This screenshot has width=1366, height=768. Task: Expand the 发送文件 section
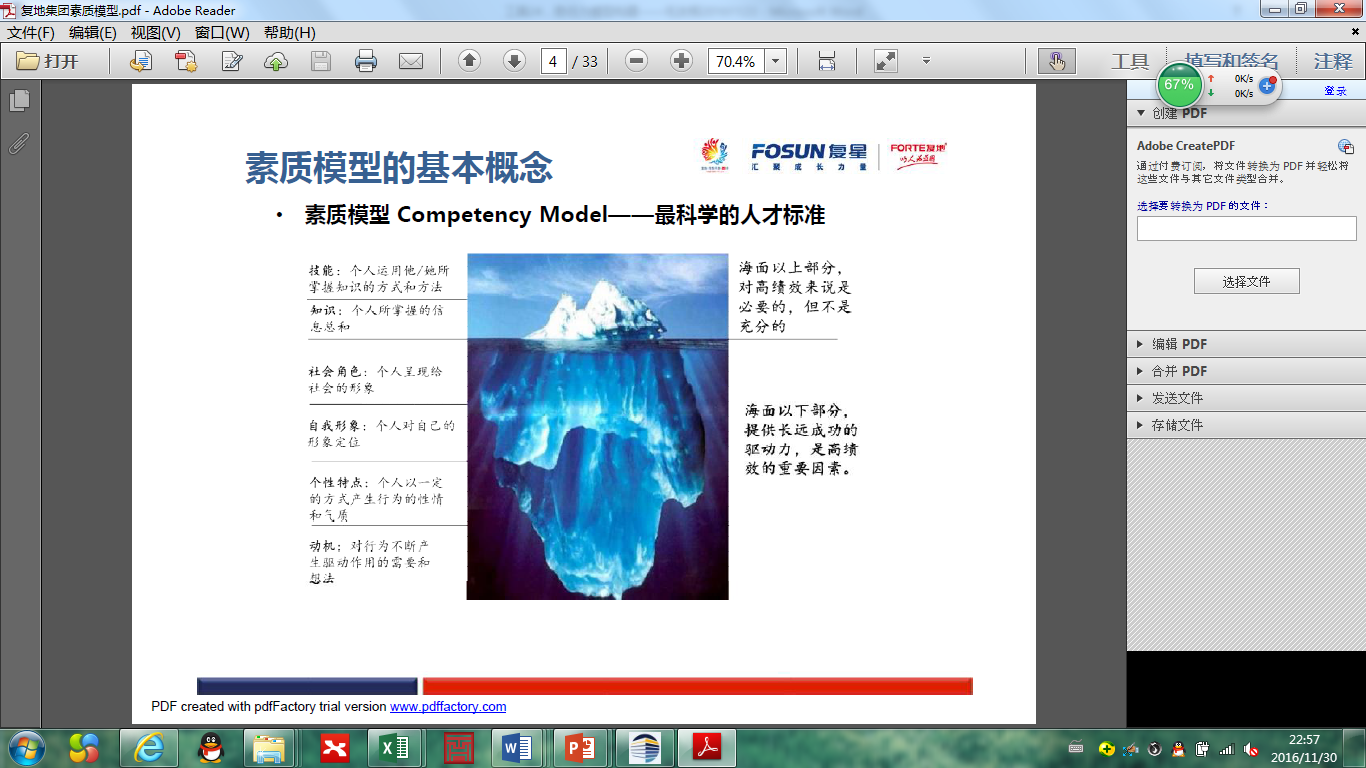1177,398
